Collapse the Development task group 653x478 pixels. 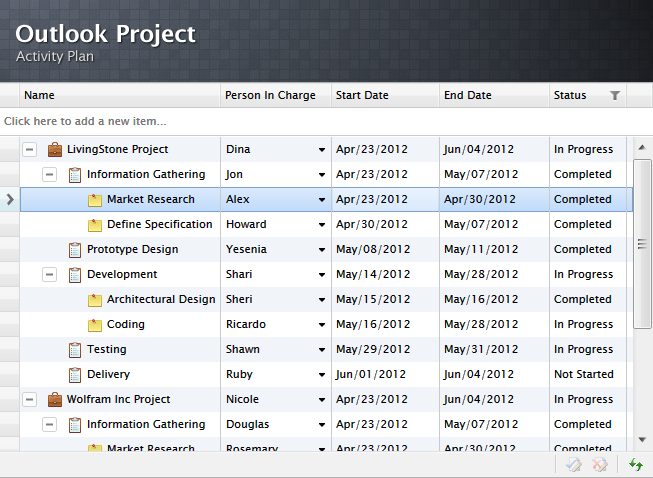49,275
